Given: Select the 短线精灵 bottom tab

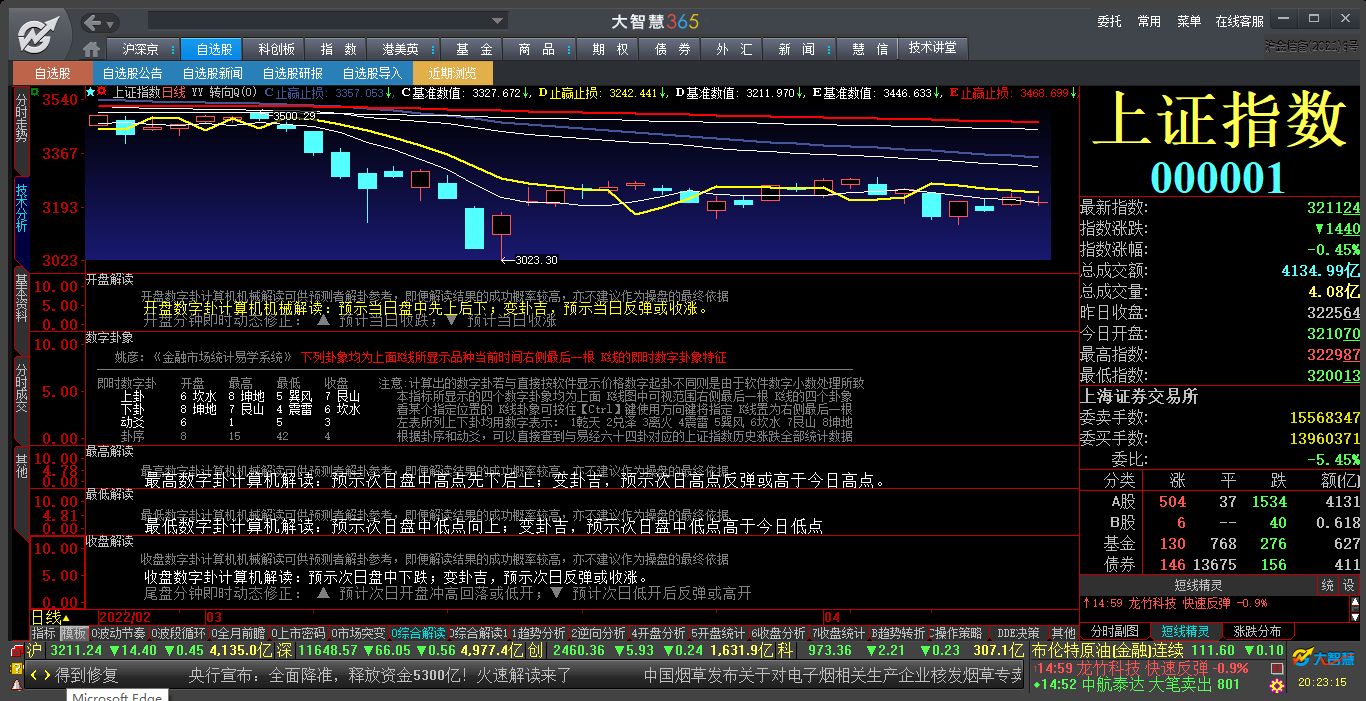Looking at the screenshot, I should coord(1185,631).
